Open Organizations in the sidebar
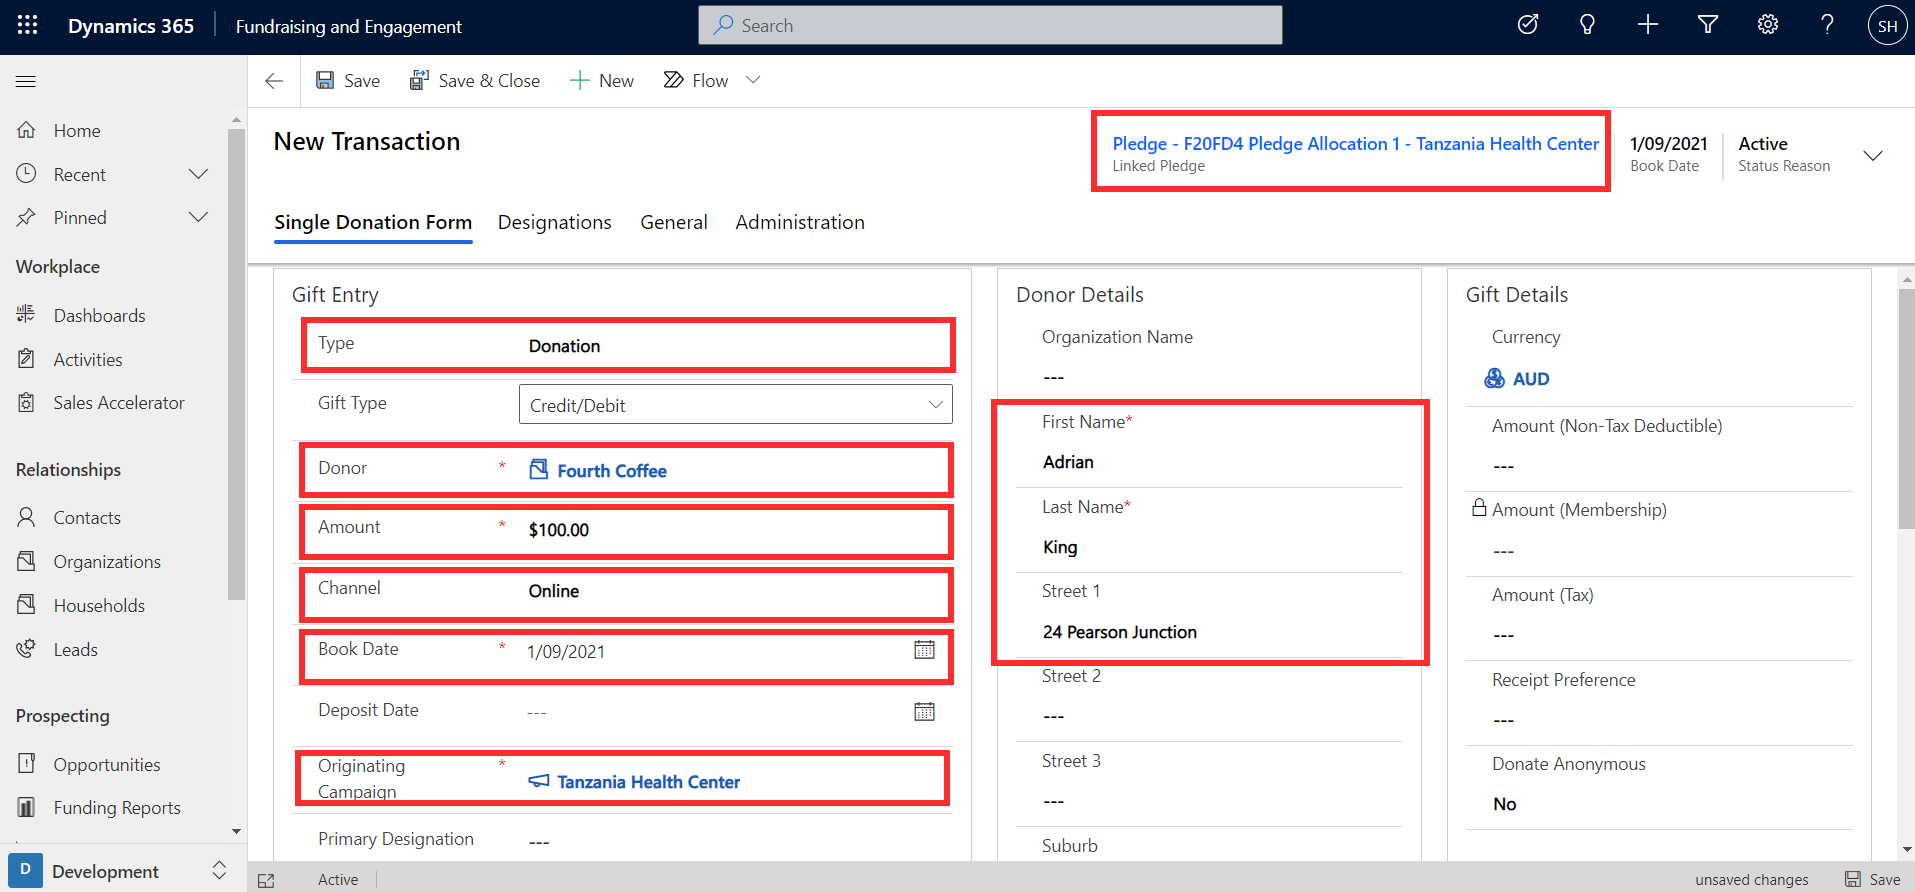Screen dimensions: 1915x892 [107, 562]
